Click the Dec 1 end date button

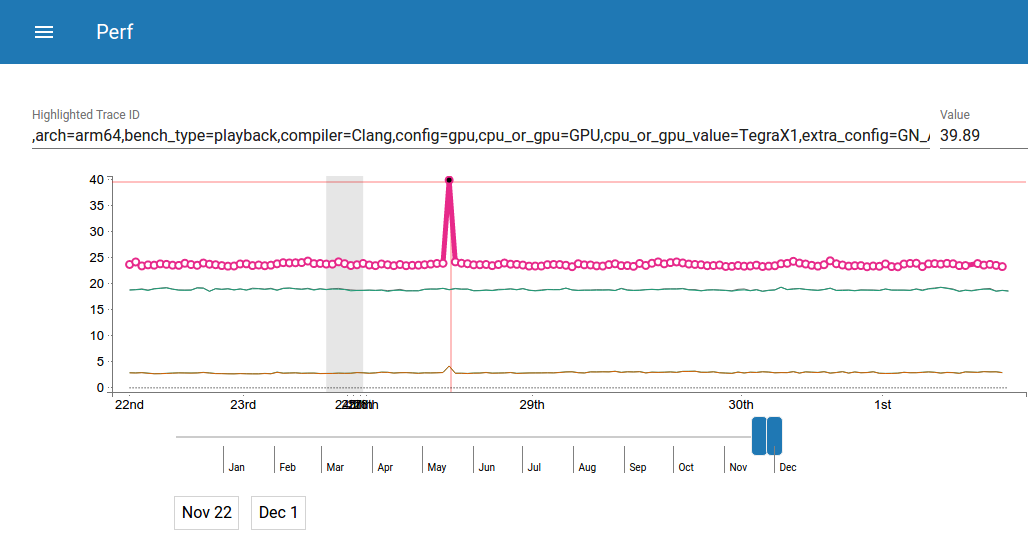pyautogui.click(x=278, y=512)
